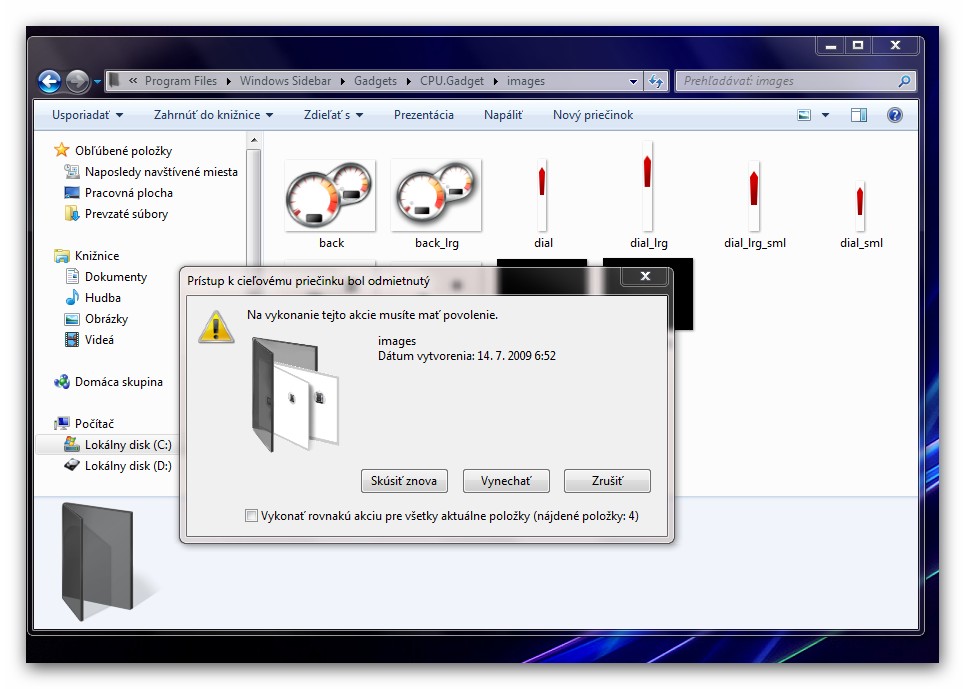This screenshot has width=965, height=689.
Task: Open the Usporiadať menu
Action: click(x=87, y=115)
